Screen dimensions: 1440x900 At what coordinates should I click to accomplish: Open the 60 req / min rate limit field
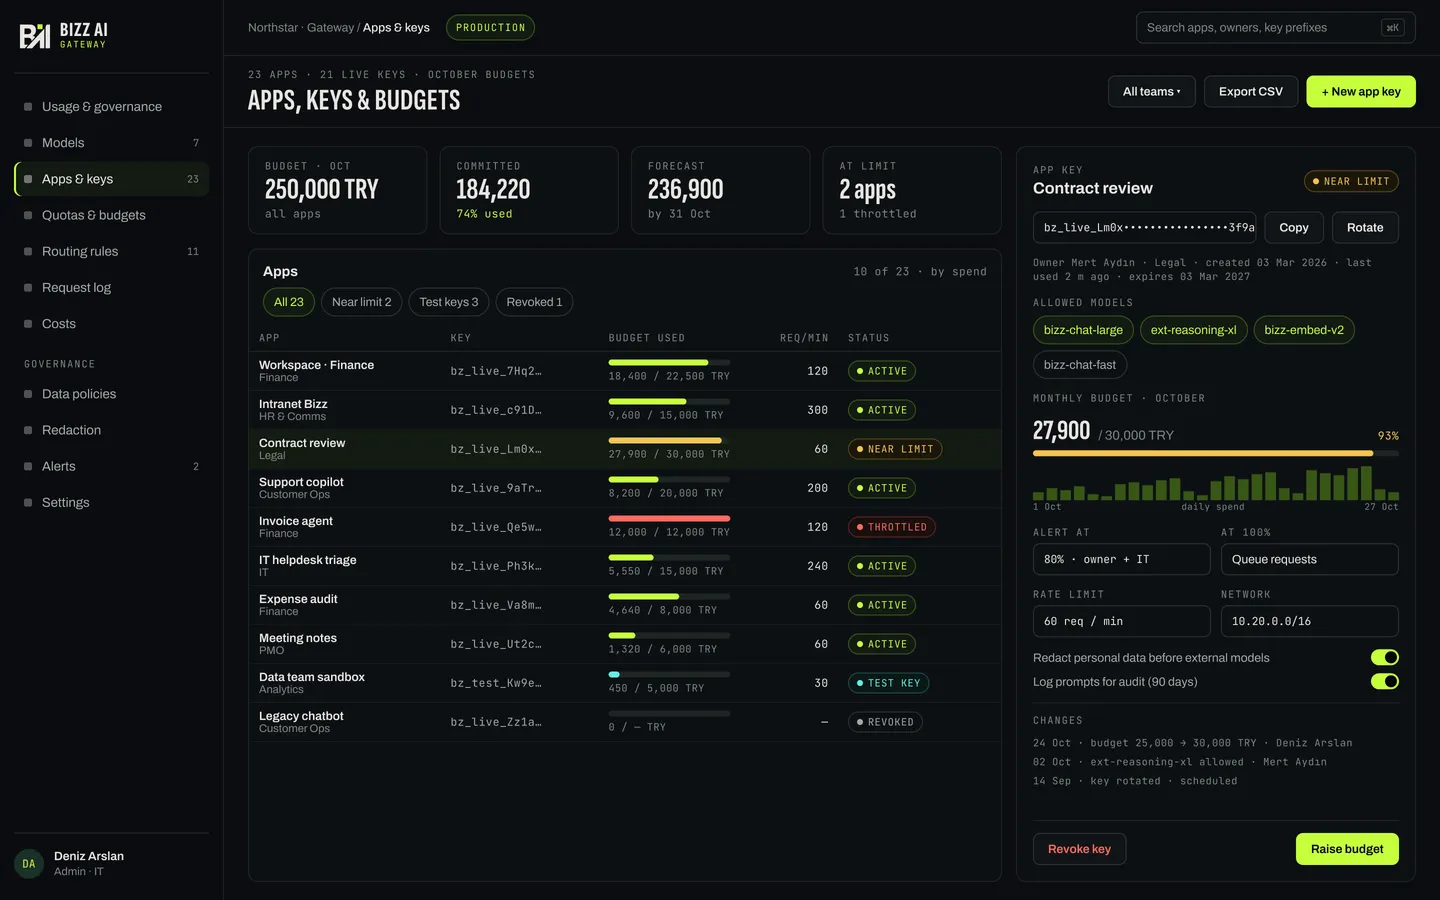[1121, 621]
